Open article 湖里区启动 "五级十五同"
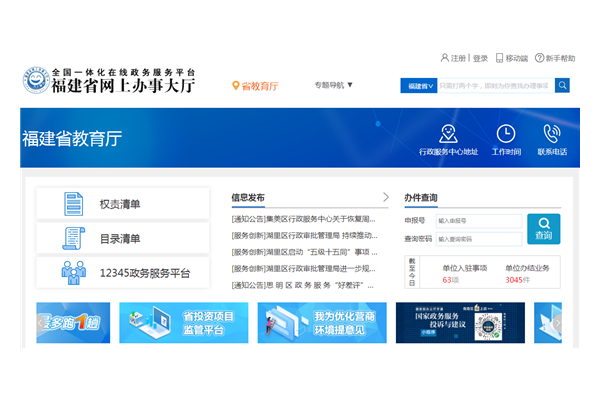The image size is (600, 400). tap(305, 252)
